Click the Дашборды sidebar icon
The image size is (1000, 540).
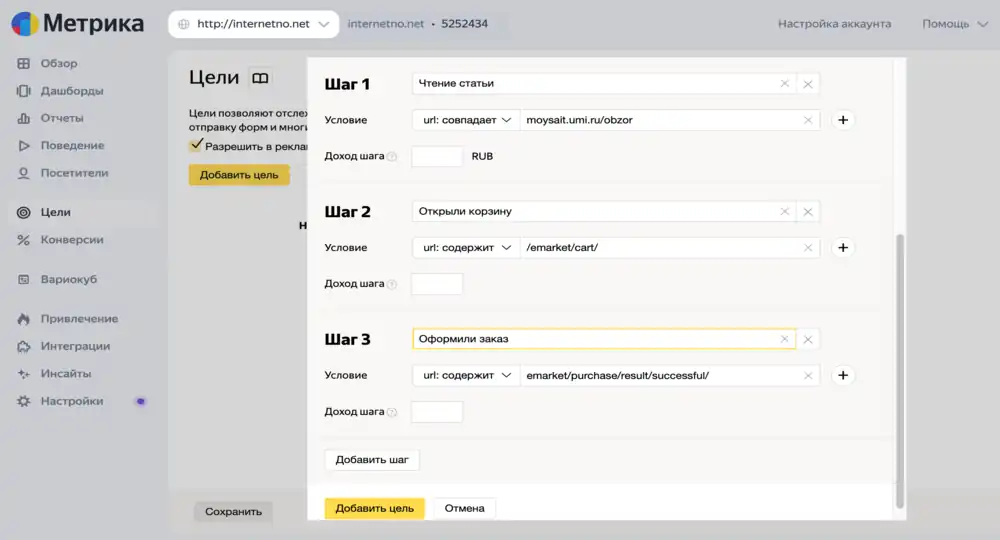click(24, 91)
